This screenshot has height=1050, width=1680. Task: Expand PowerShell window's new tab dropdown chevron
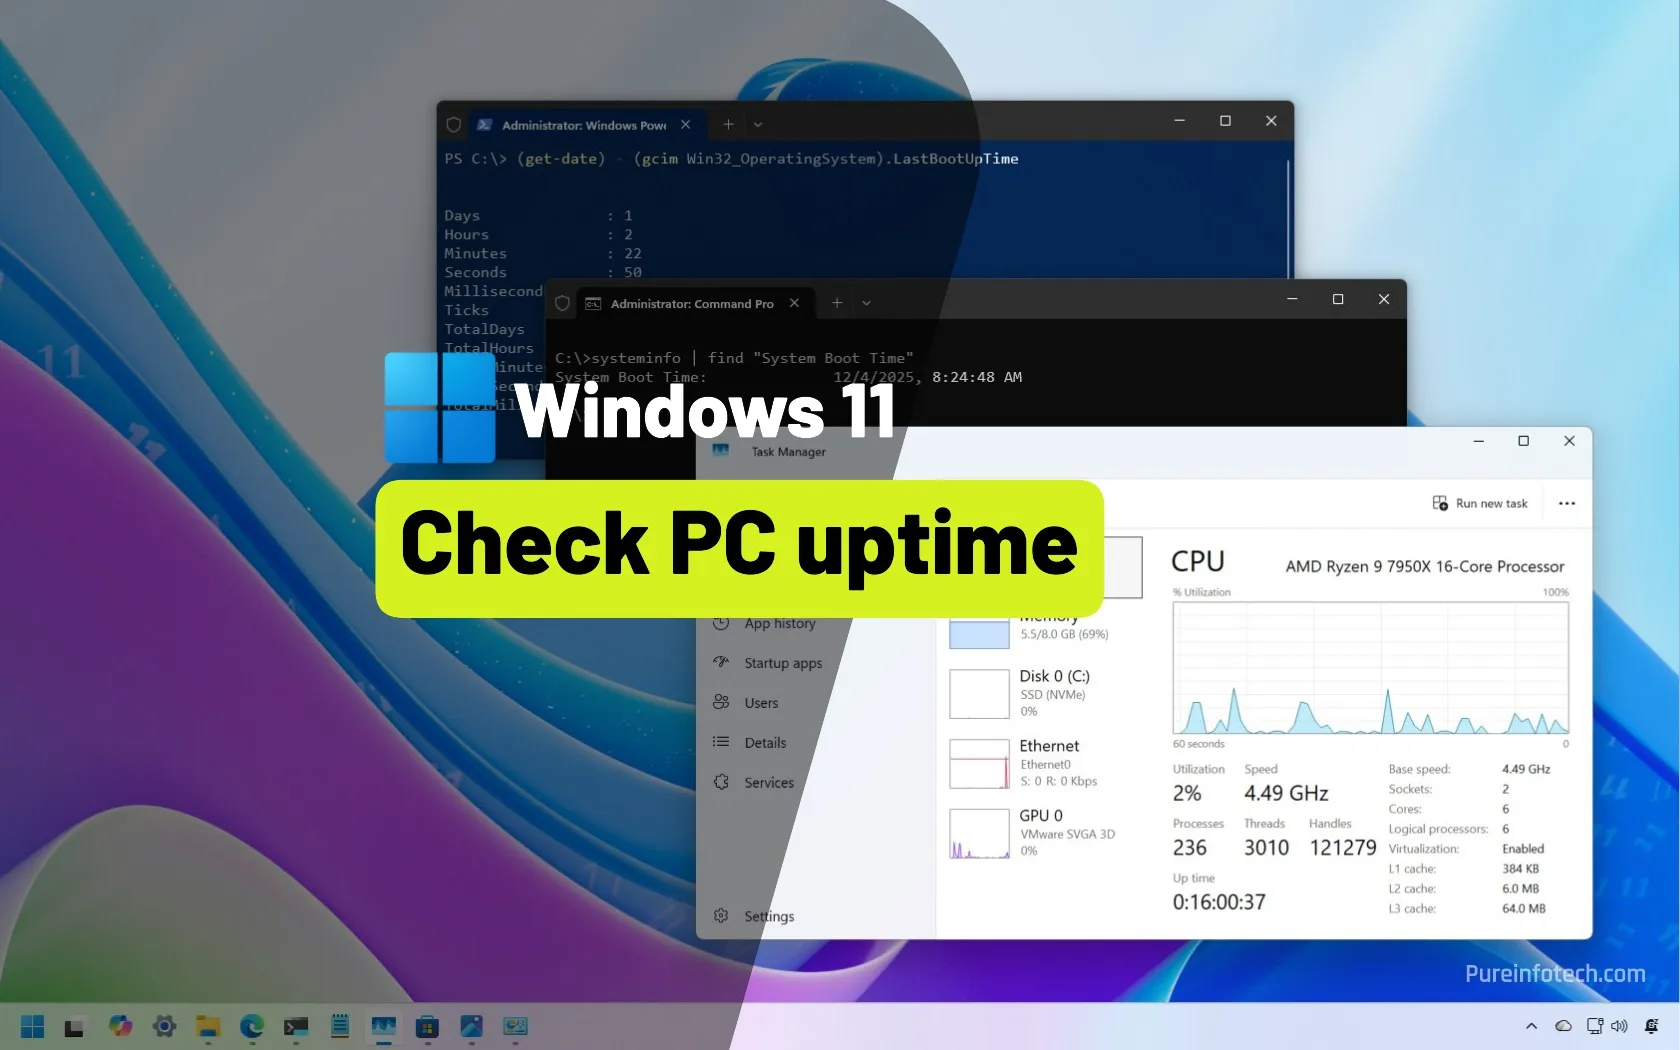[x=758, y=125]
